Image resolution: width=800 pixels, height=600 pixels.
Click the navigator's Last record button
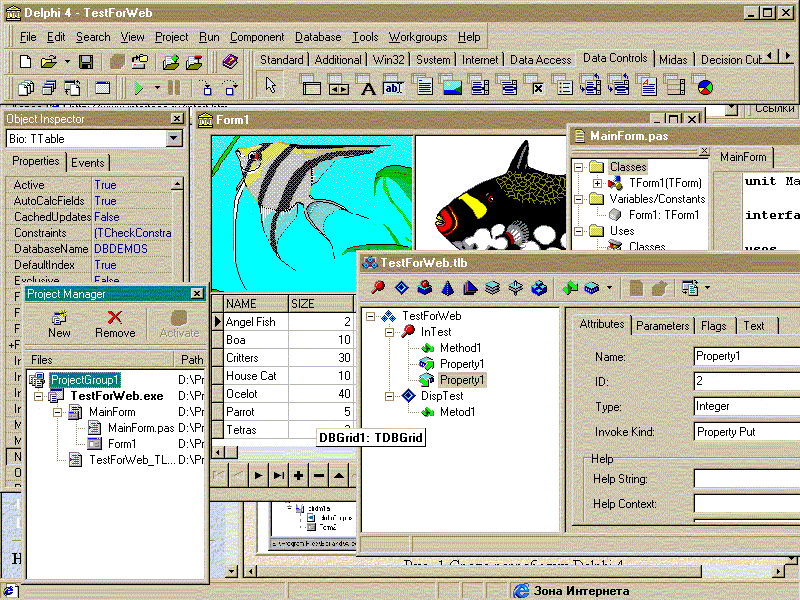(x=279, y=476)
